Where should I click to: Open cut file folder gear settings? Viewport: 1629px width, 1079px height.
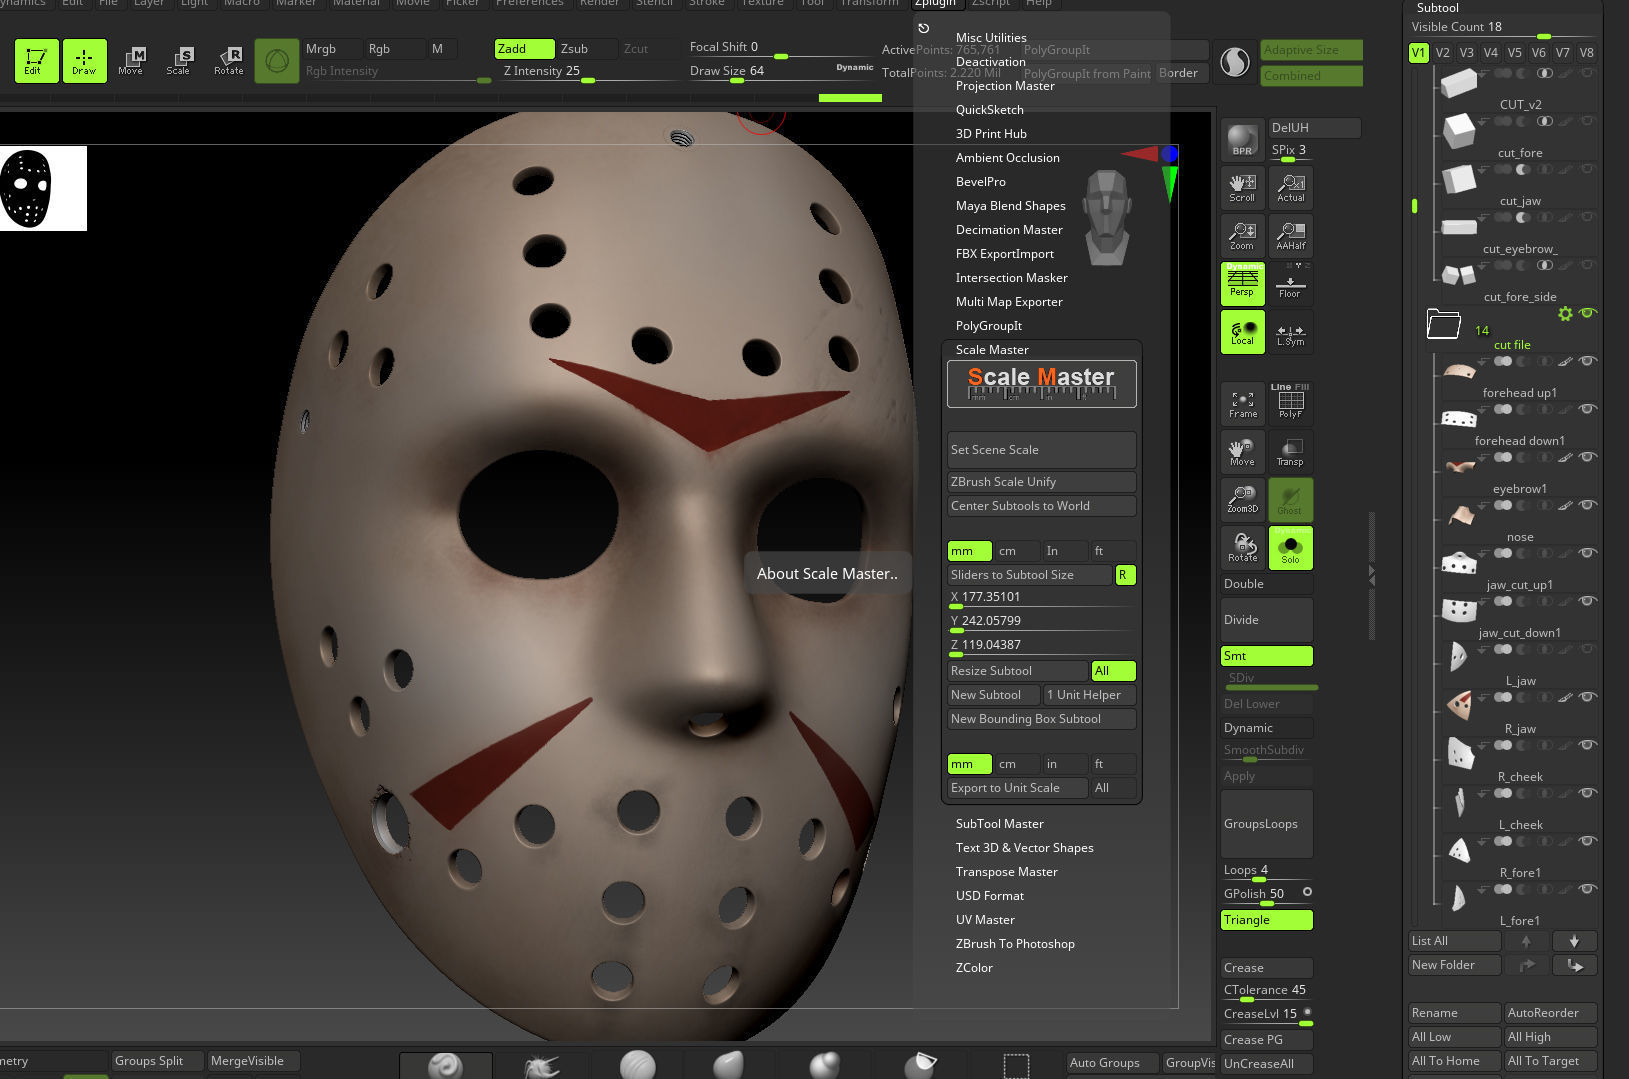click(x=1565, y=314)
